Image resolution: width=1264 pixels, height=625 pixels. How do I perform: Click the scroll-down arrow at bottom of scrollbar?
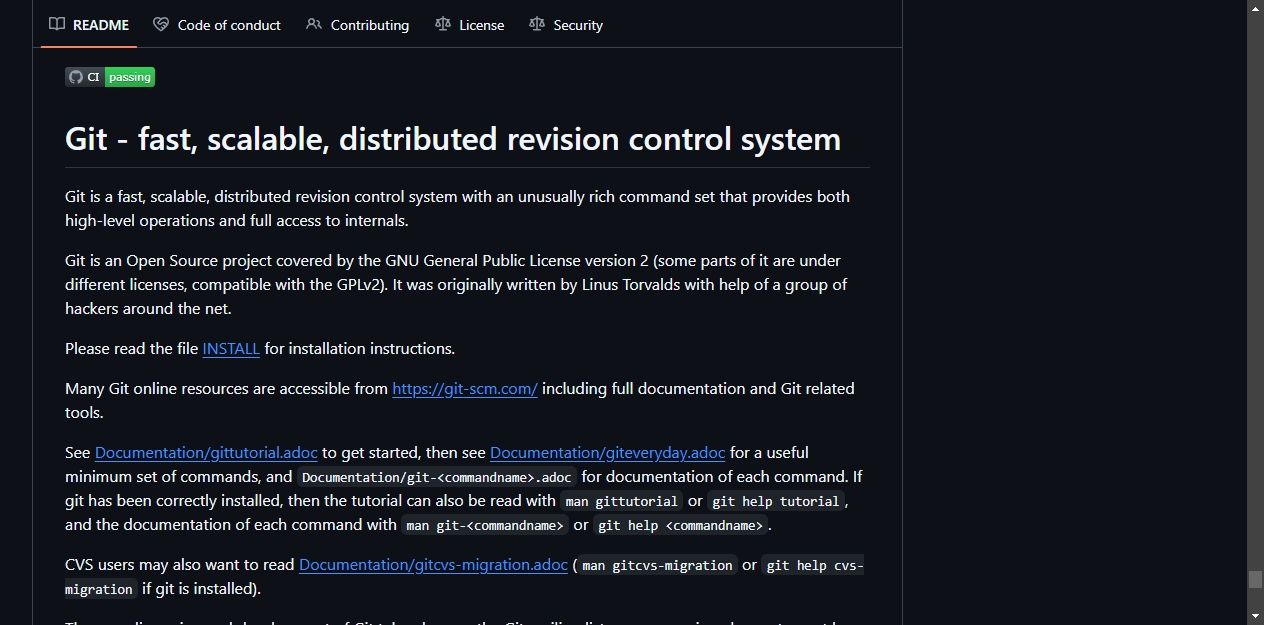tap(1255, 616)
